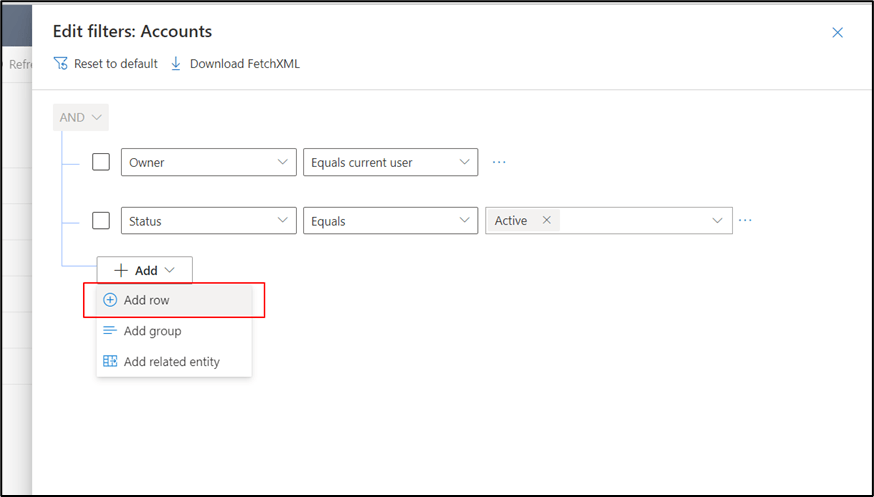
Task: Choose Add related entity menu option
Action: pyautogui.click(x=171, y=362)
